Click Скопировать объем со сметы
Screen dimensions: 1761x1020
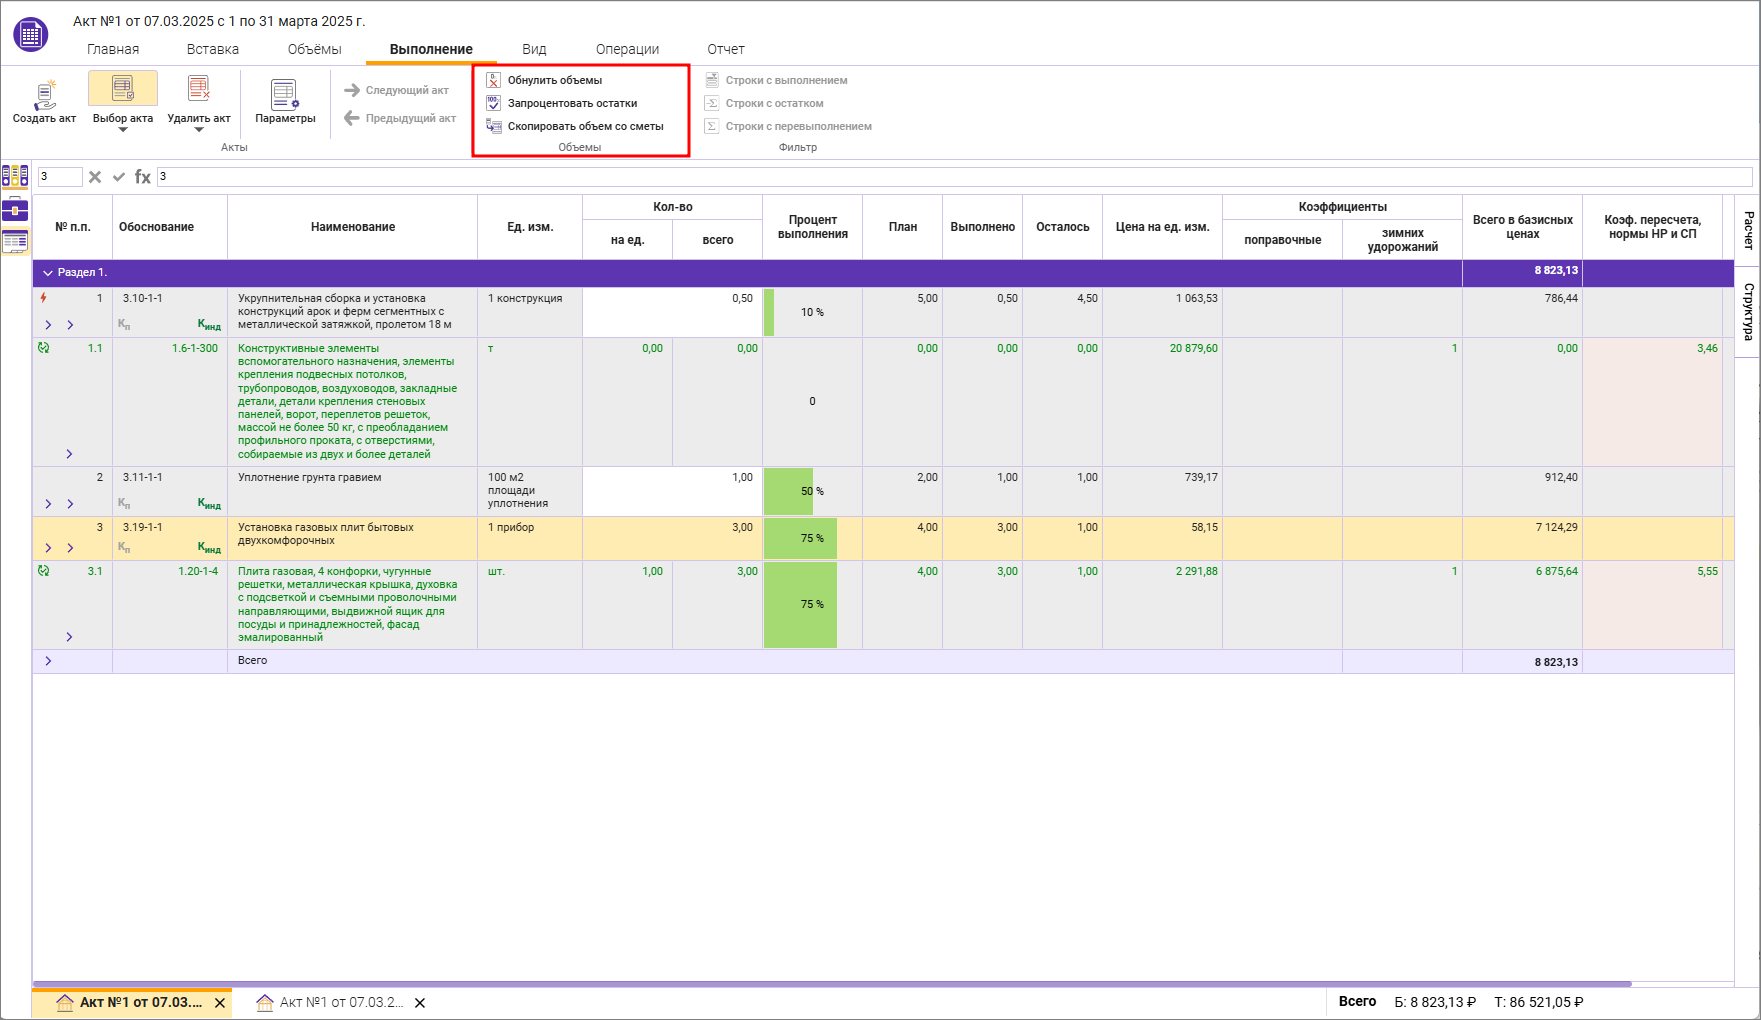click(585, 126)
